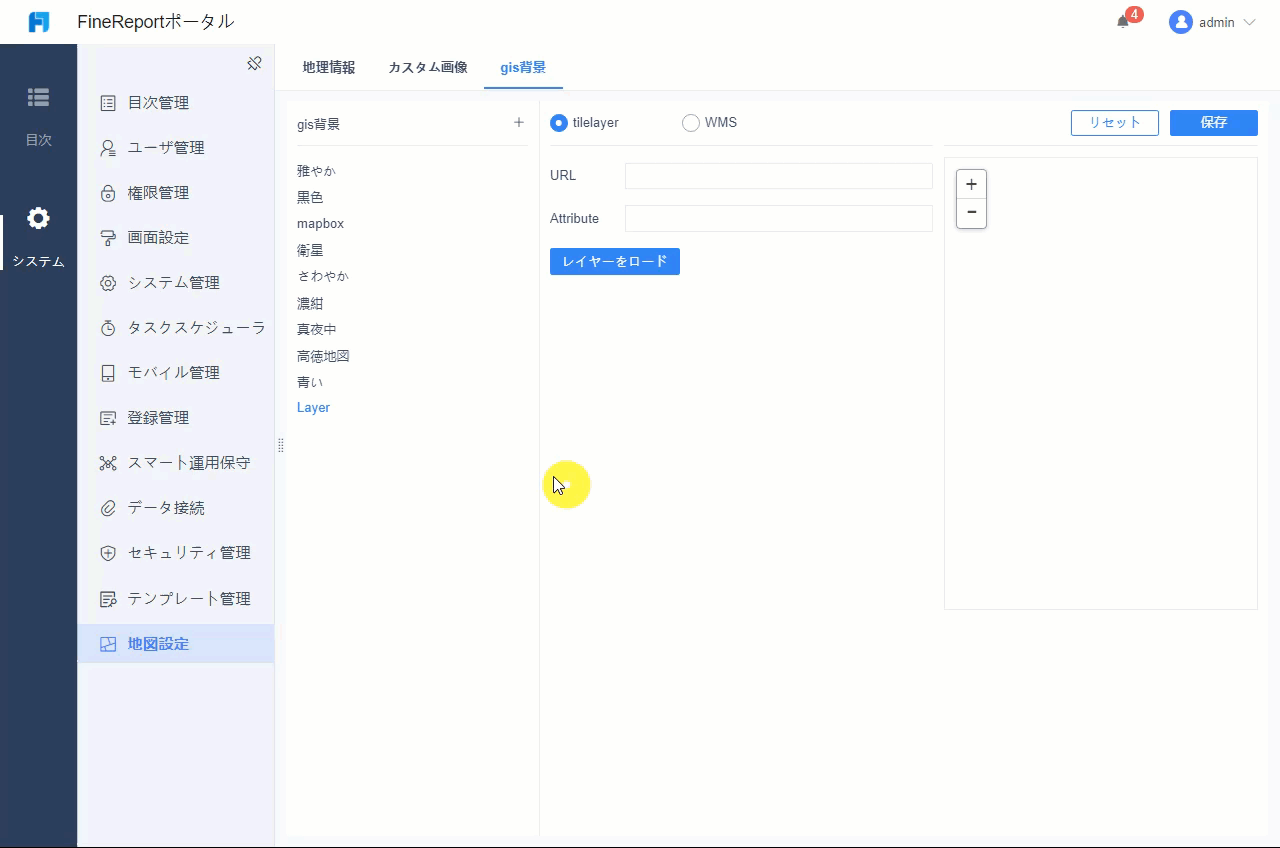Switch to the 地理情報 tab
This screenshot has width=1280, height=848.
328,68
